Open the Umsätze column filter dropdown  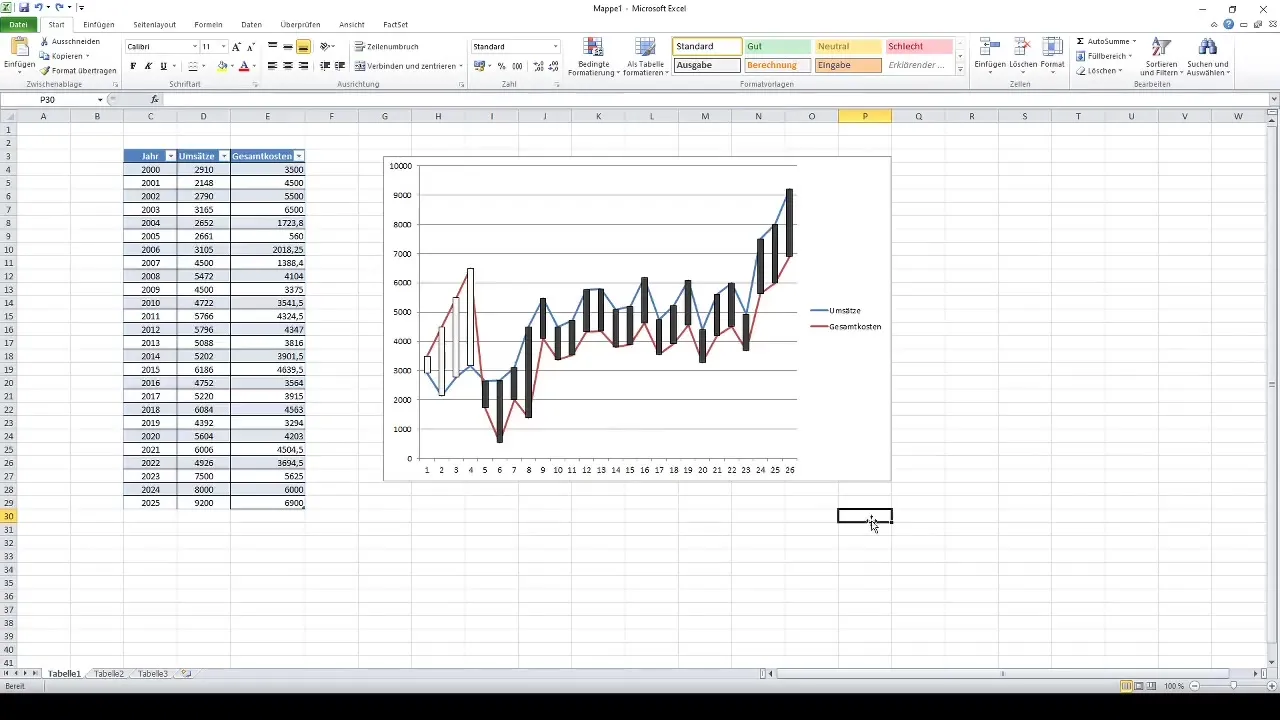(x=224, y=156)
